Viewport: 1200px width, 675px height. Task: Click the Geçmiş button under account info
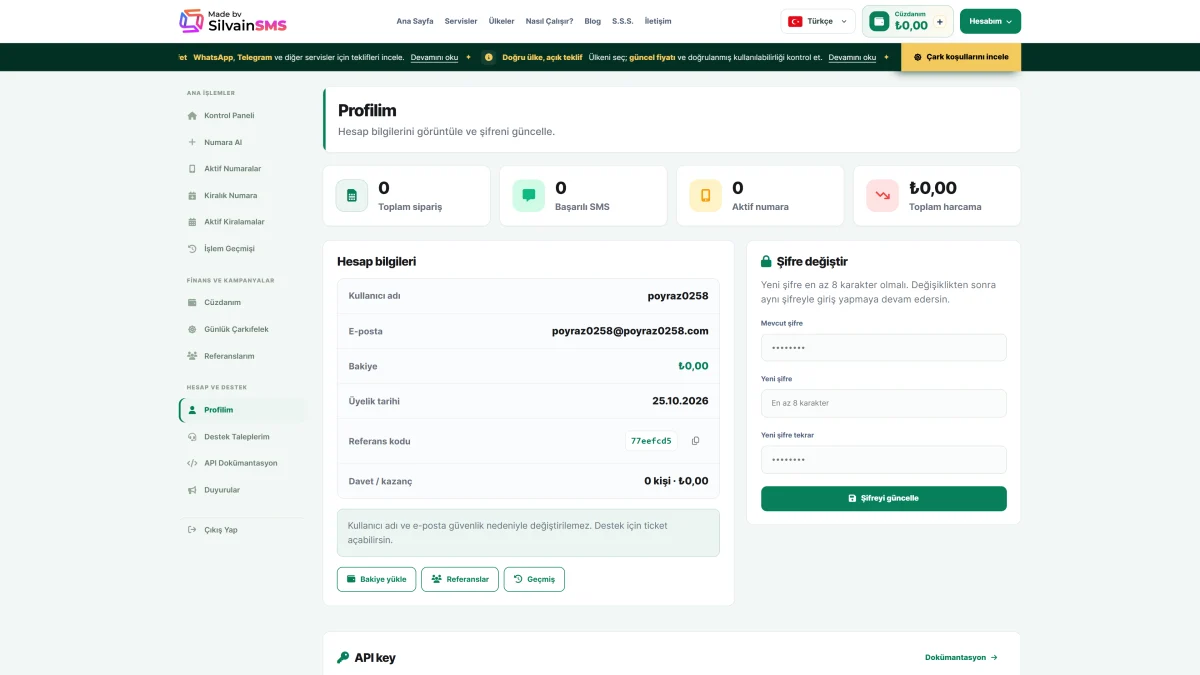(x=534, y=579)
